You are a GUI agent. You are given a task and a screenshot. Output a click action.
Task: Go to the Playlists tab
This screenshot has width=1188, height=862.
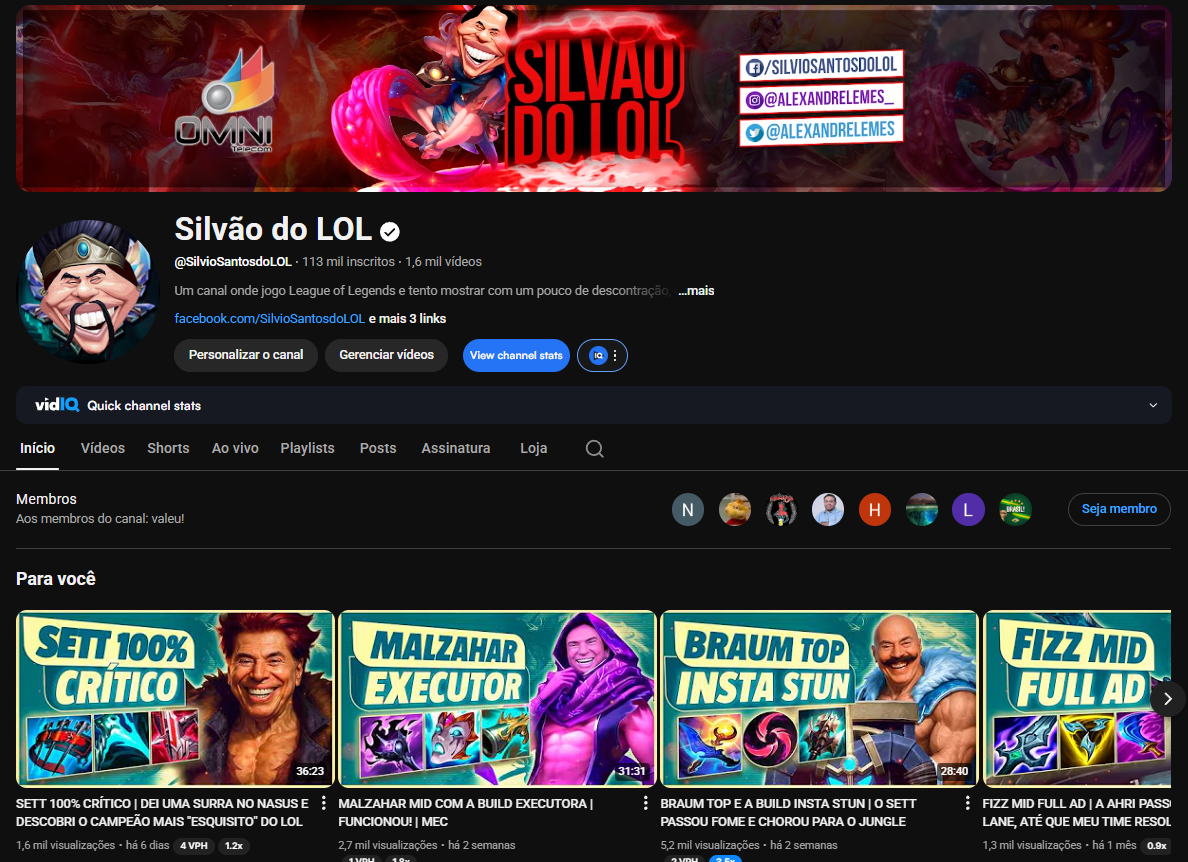307,448
